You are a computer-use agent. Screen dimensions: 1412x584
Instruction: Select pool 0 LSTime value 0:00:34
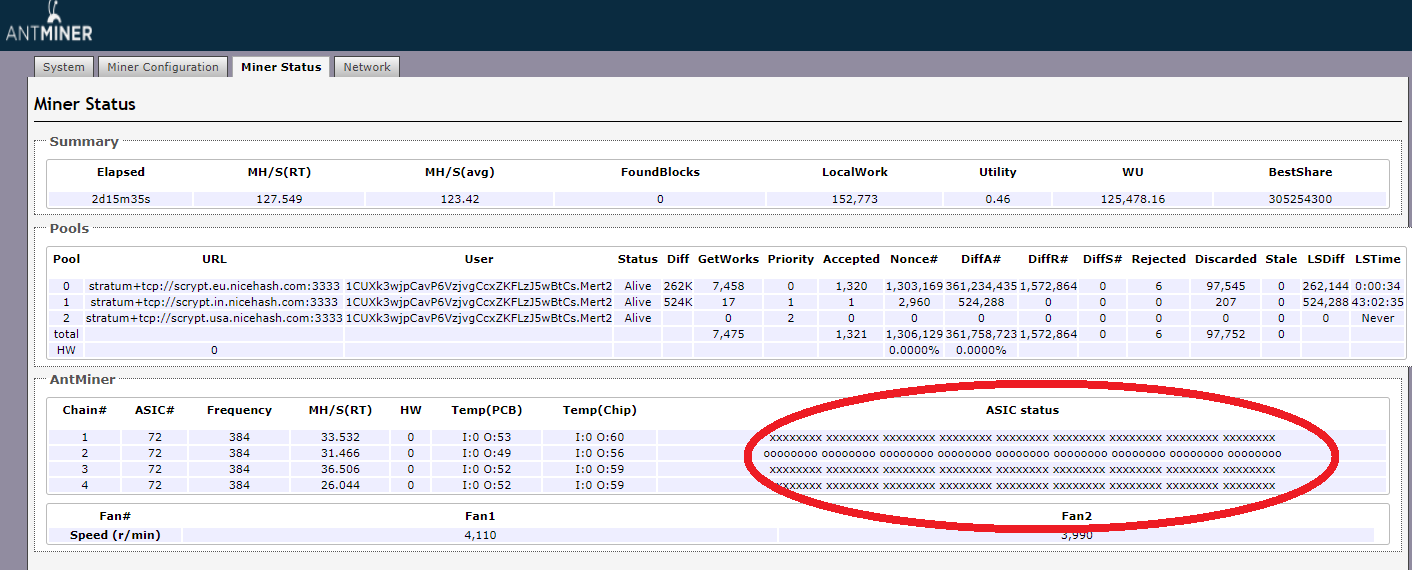1378,286
